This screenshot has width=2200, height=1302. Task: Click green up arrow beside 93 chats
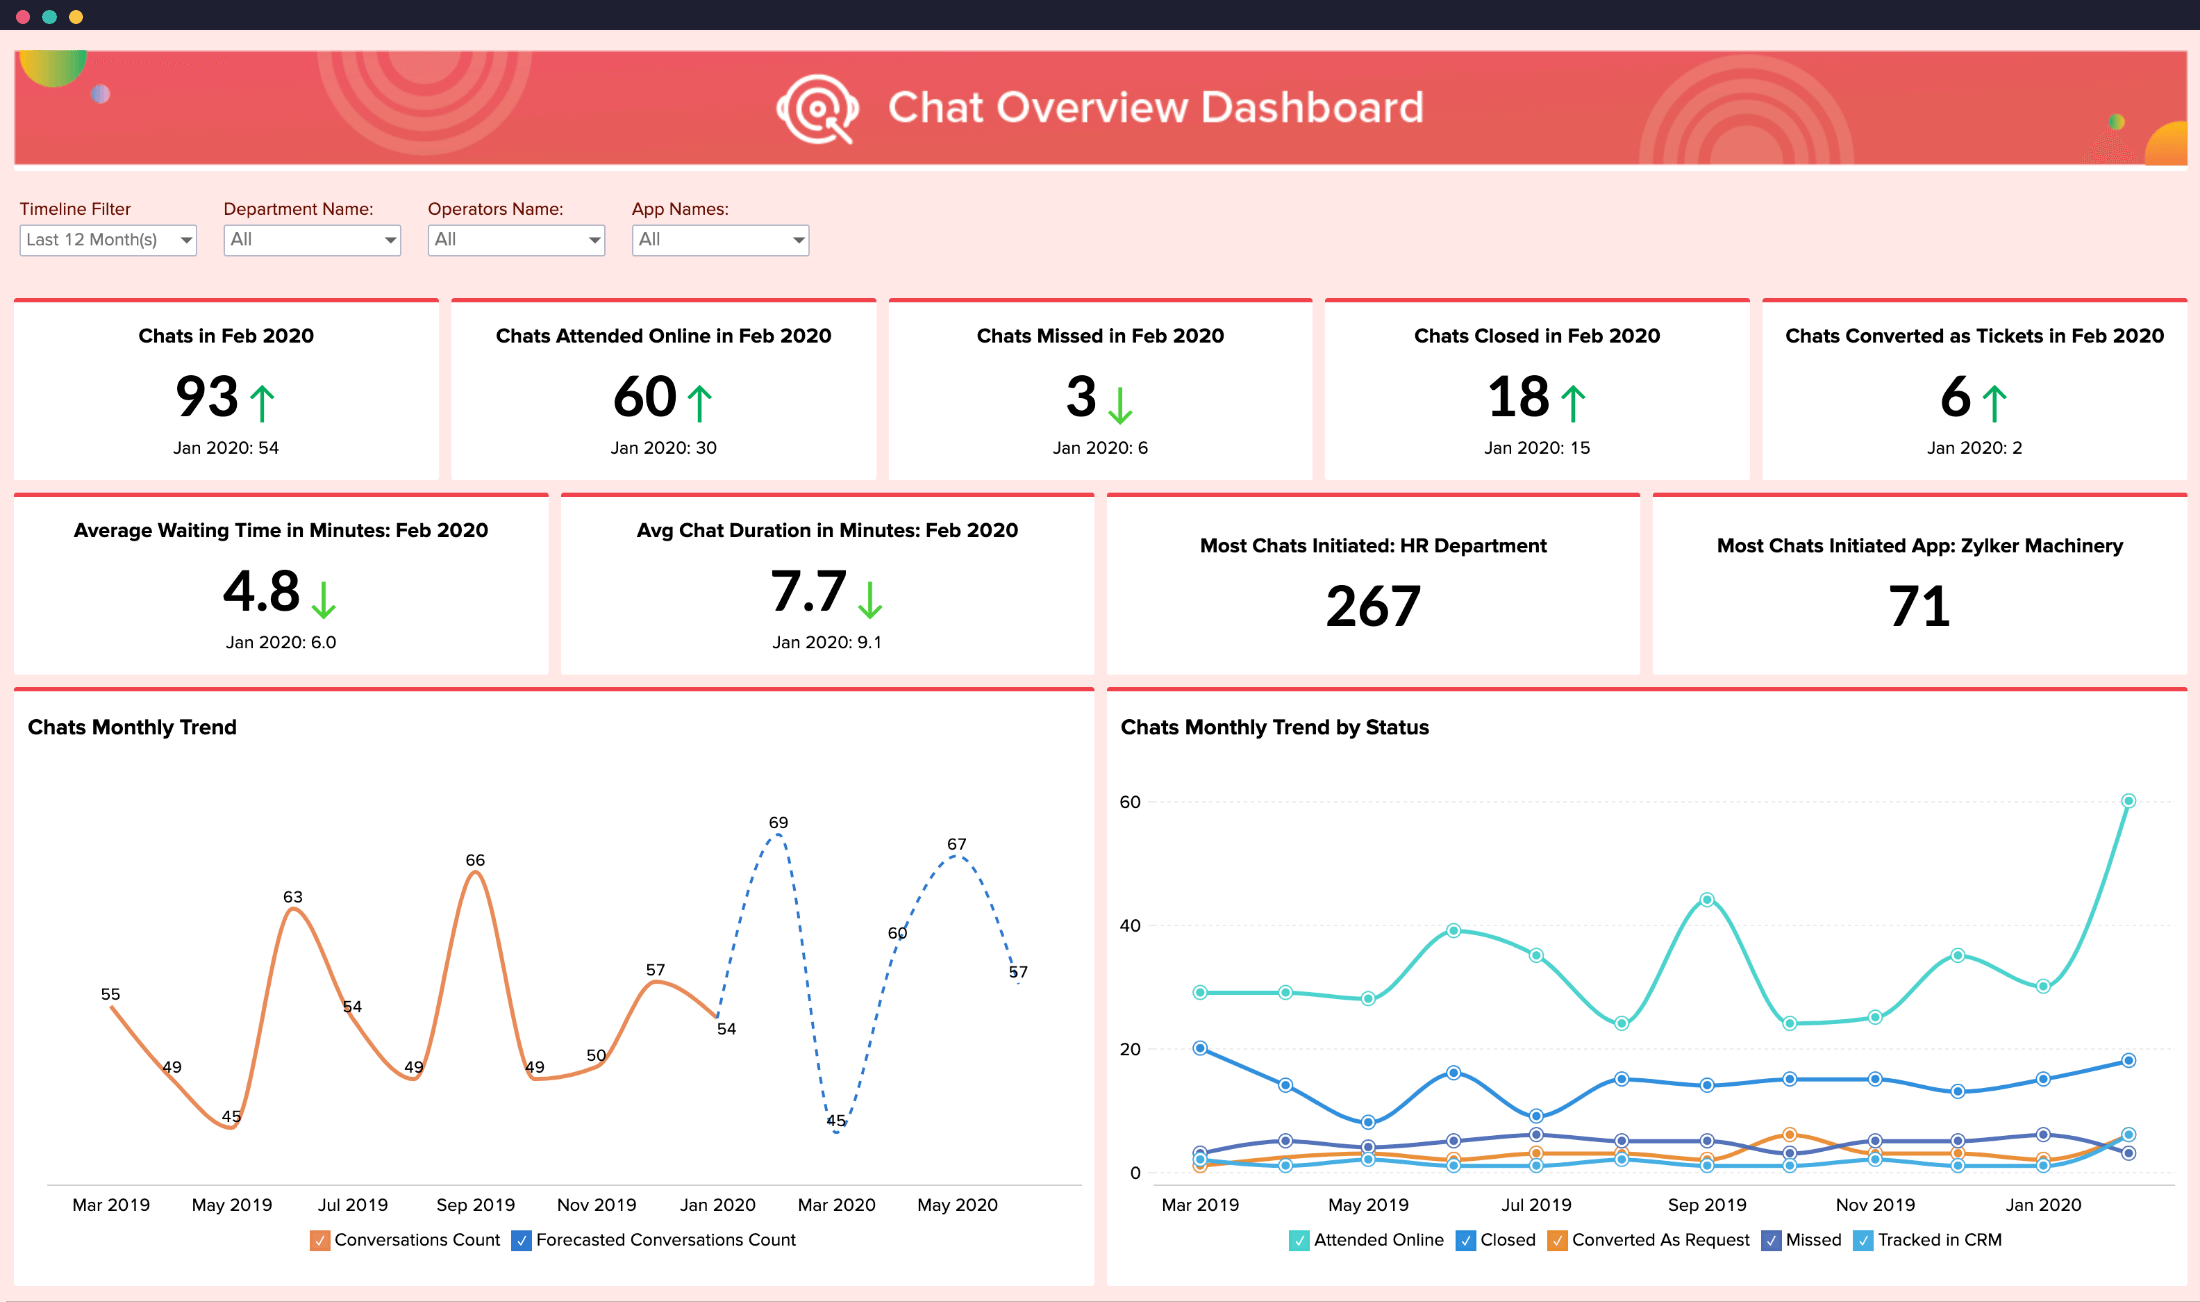(262, 403)
